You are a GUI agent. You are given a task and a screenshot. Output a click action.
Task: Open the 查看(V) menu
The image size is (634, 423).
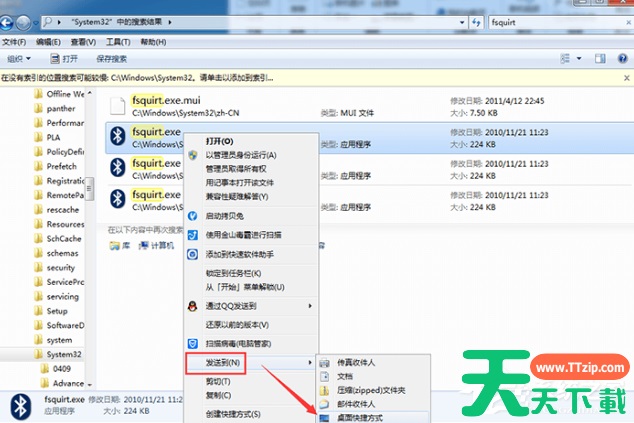83,42
